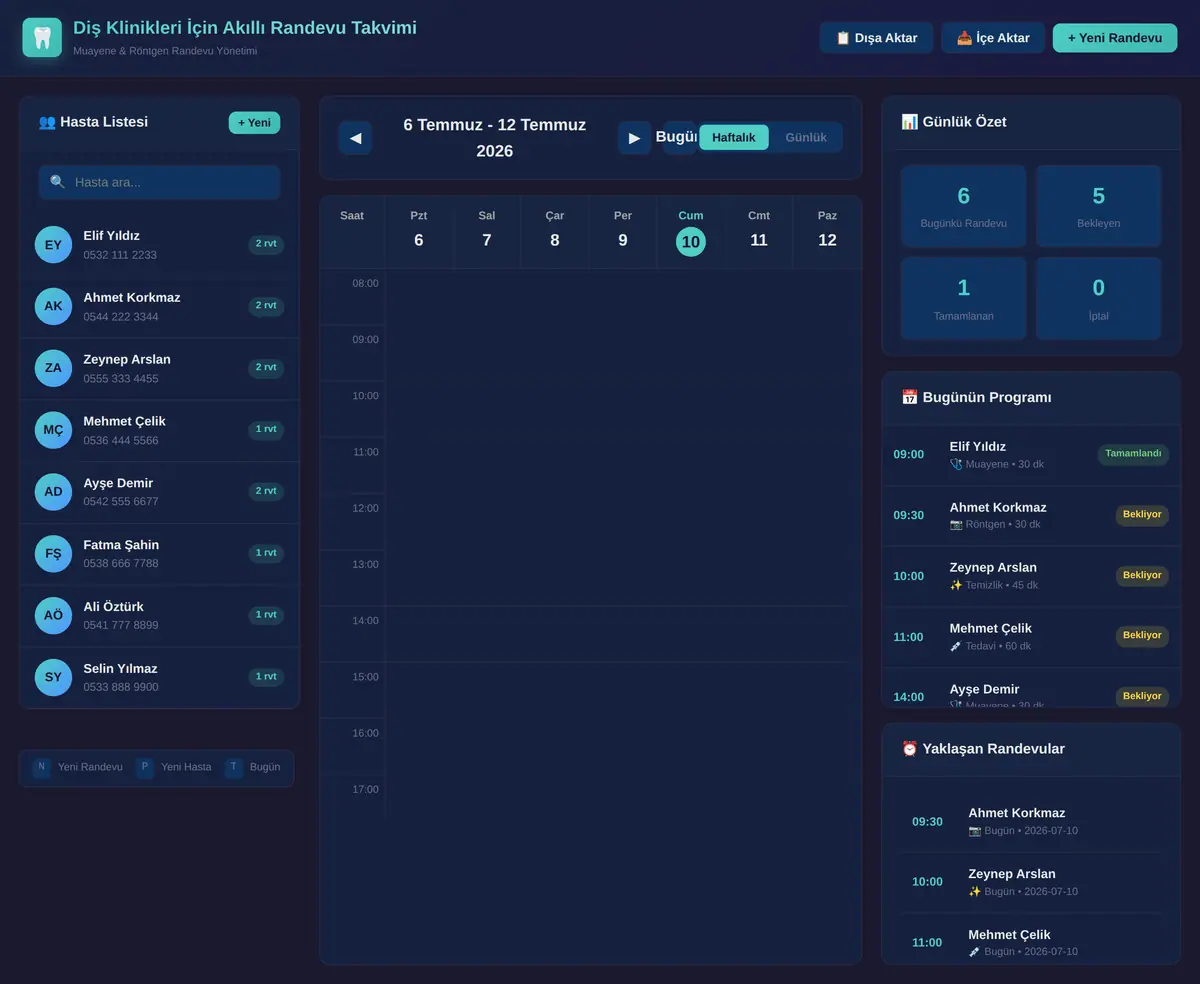Click the N shortcut key for Yeni Randevu

[41, 767]
